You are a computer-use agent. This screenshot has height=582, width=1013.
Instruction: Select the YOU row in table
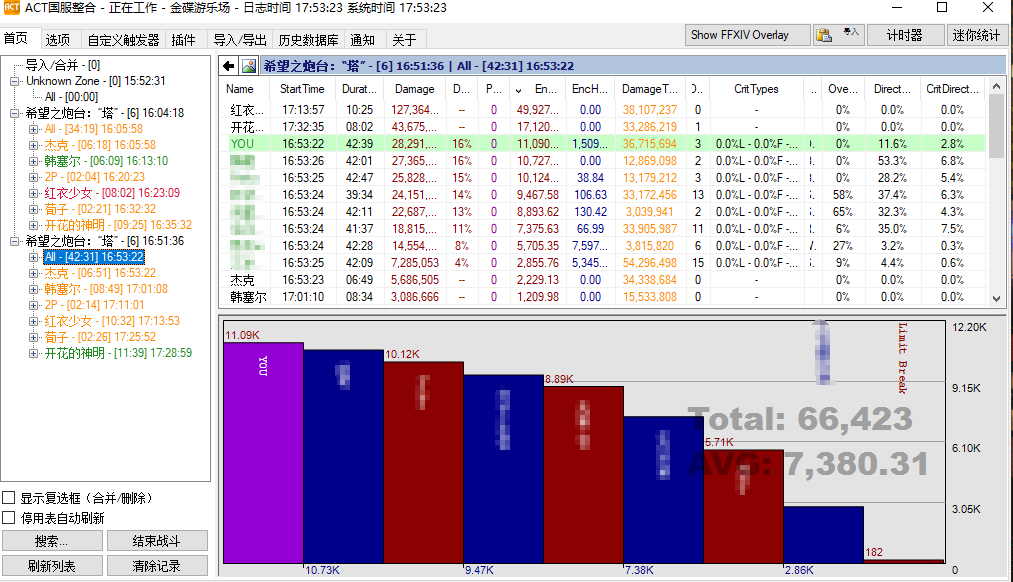click(604, 143)
